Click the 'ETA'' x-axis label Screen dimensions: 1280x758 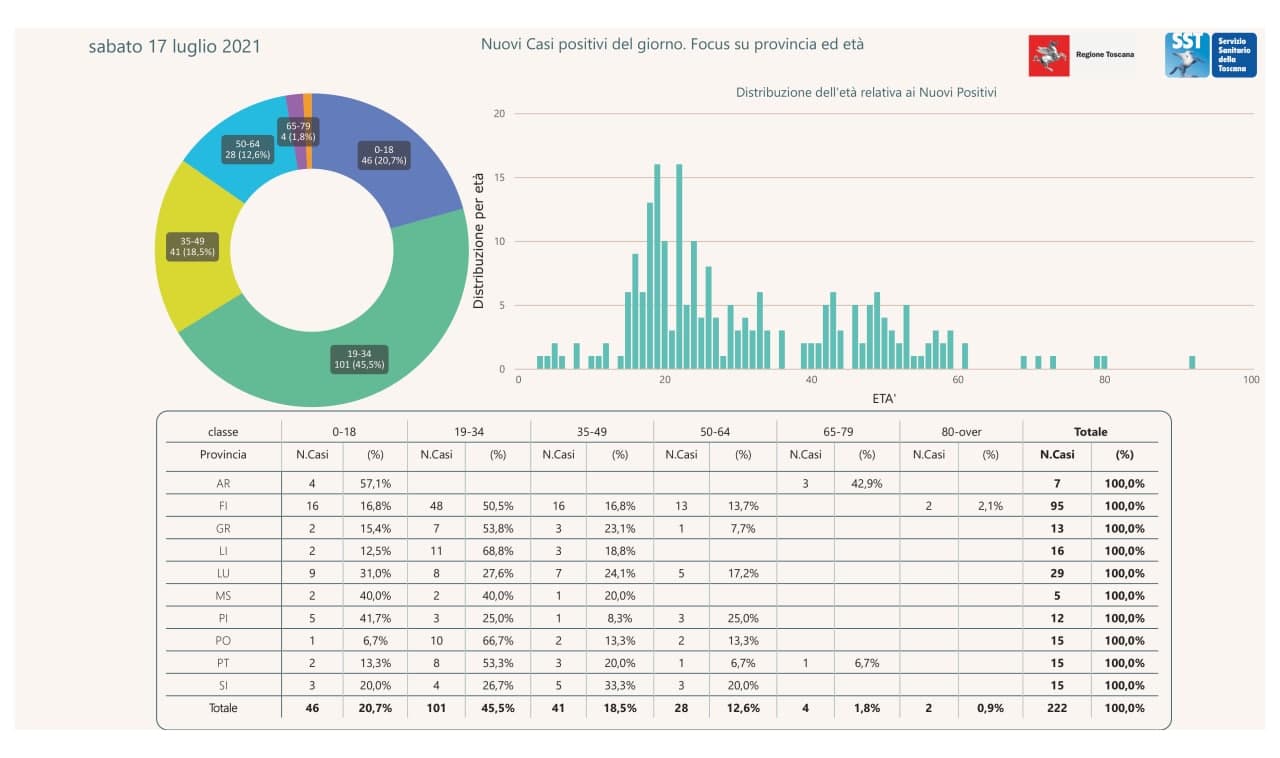[883, 398]
